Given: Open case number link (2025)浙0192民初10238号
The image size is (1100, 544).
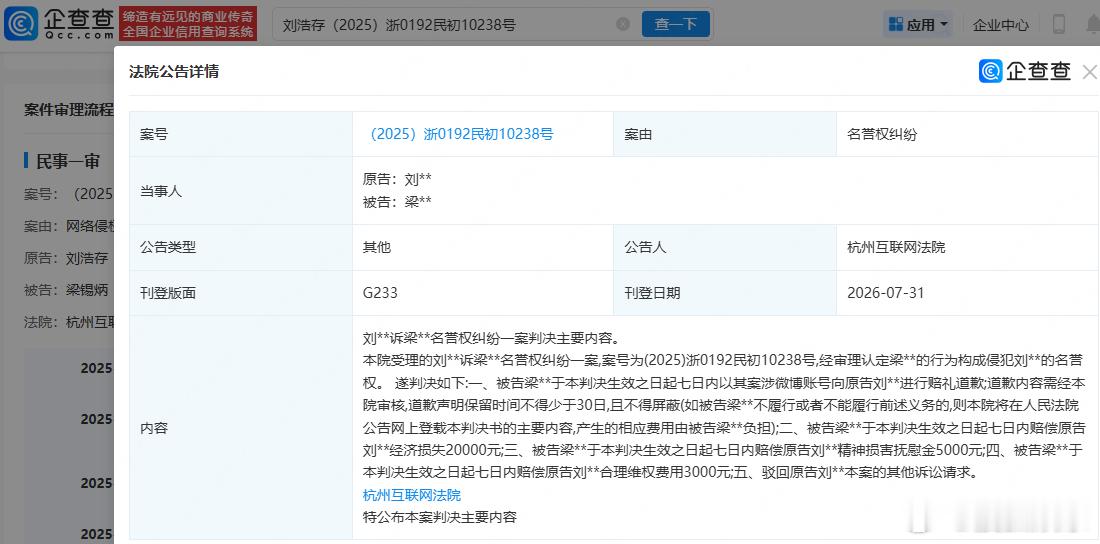Looking at the screenshot, I should point(461,134).
